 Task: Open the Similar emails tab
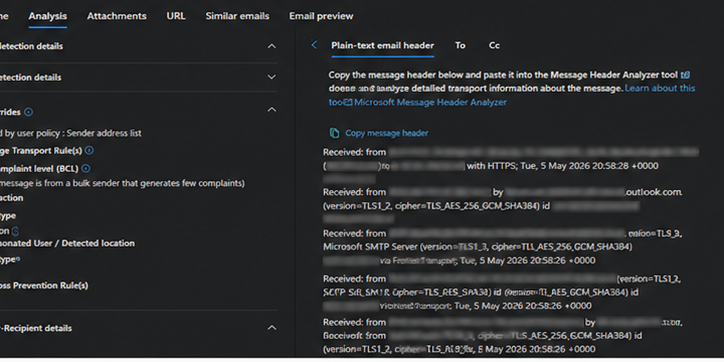237,16
